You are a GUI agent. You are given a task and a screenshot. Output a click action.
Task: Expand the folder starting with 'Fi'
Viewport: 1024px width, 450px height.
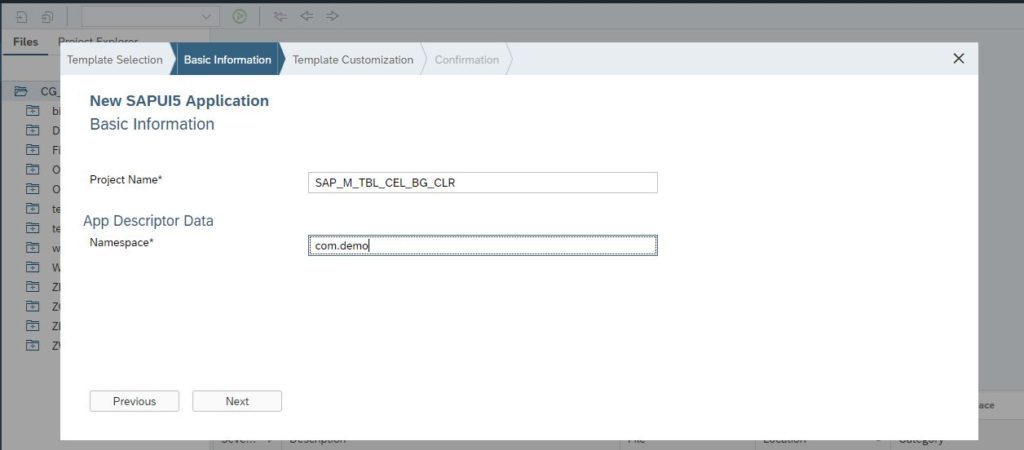coord(33,150)
